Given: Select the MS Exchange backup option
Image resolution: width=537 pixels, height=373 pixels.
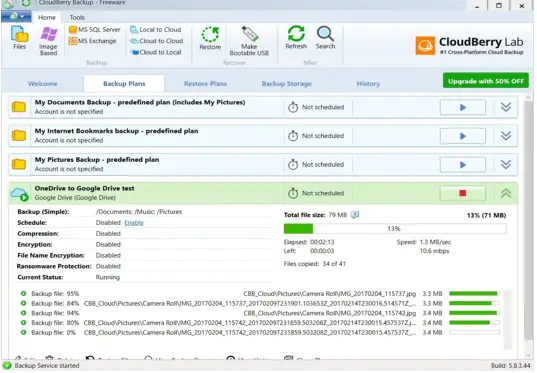Looking at the screenshot, I should coord(92,41).
